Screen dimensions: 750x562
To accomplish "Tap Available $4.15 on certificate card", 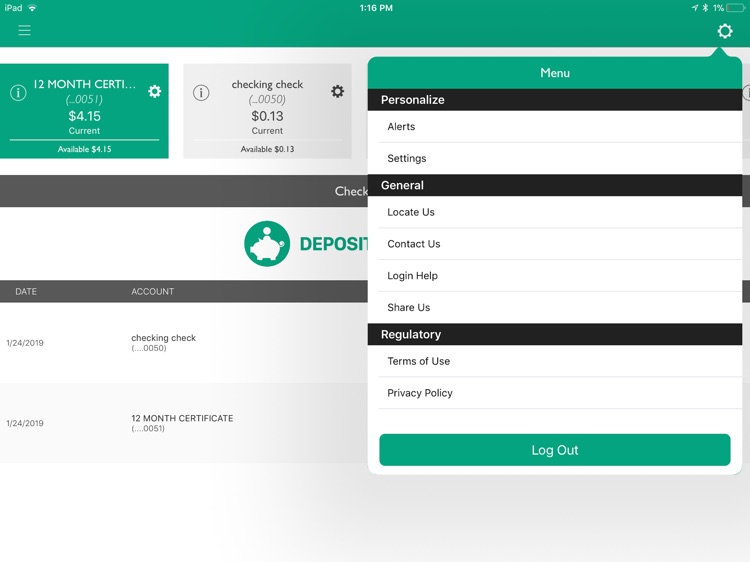I will (x=84, y=149).
